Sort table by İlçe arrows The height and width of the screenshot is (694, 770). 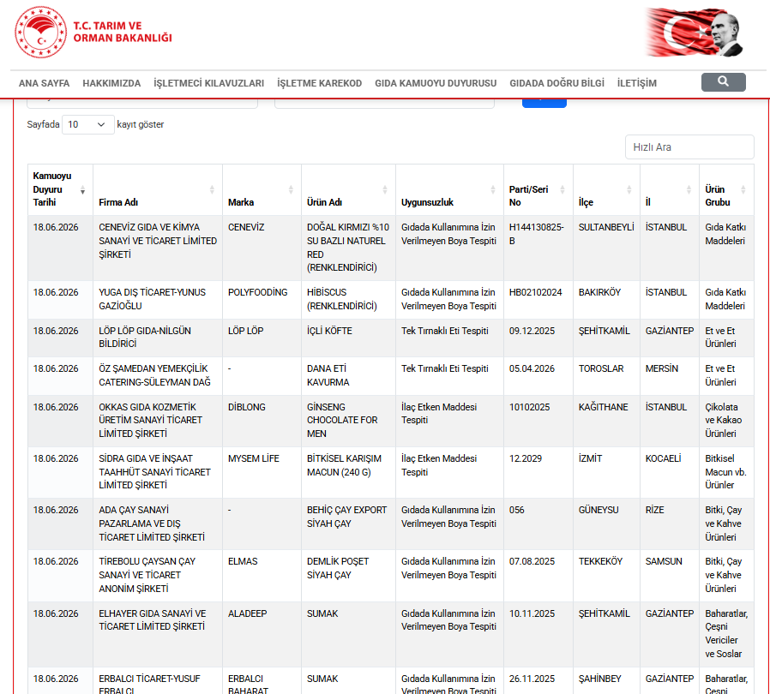coord(629,190)
